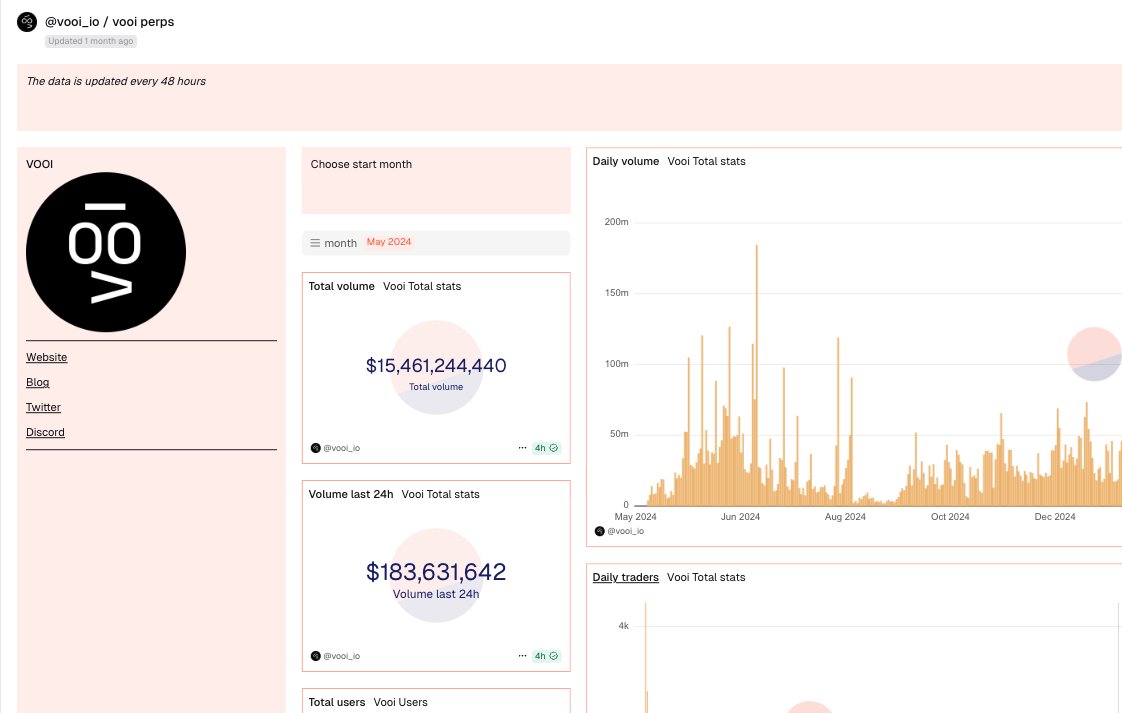Visit the Twitter link
Screen dimensions: 1122x713
[43, 407]
